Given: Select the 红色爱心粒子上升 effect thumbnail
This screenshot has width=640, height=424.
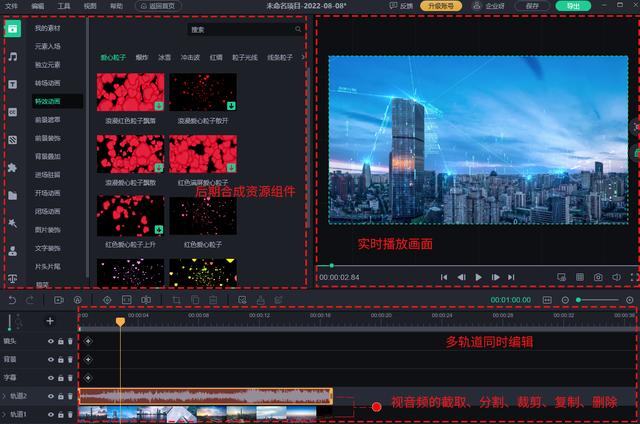Looking at the screenshot, I should pyautogui.click(x=131, y=215).
